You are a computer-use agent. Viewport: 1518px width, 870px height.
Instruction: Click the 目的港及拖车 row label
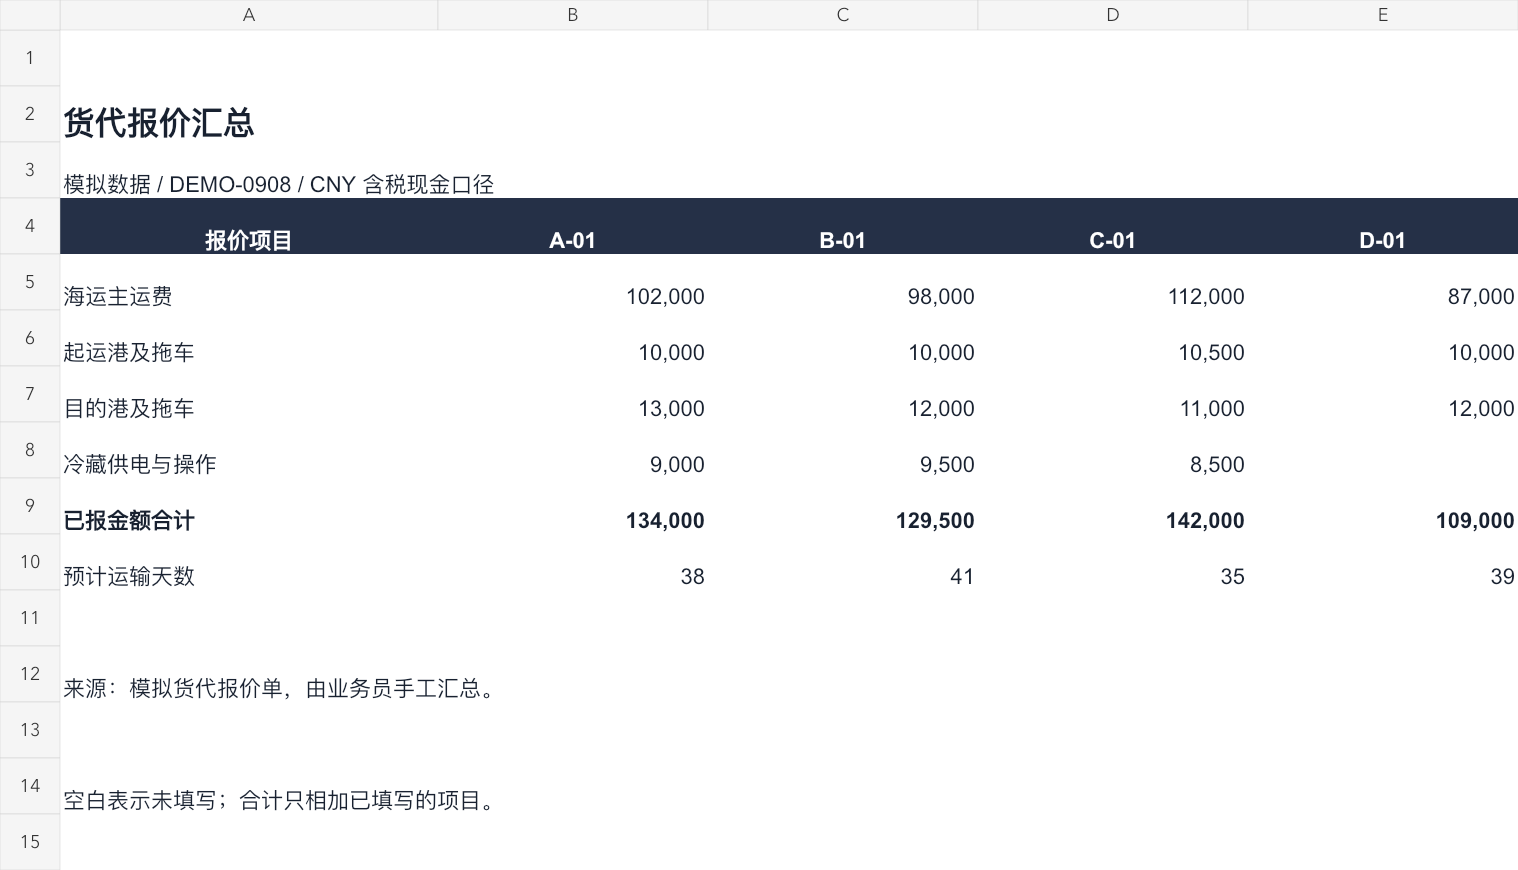129,408
